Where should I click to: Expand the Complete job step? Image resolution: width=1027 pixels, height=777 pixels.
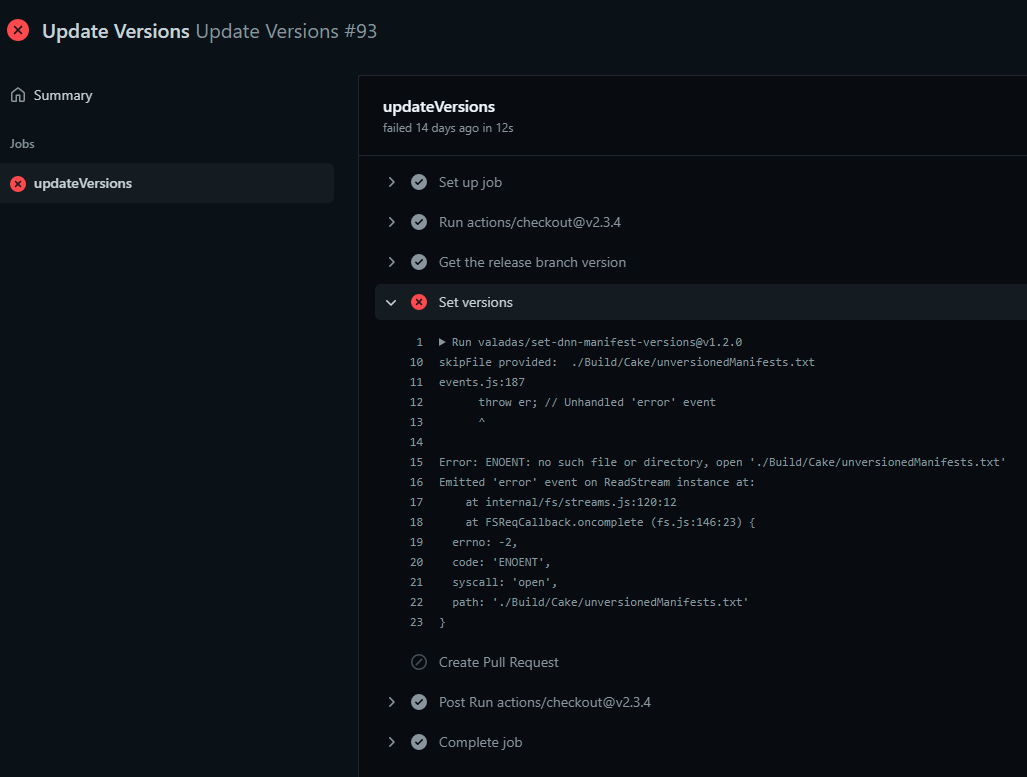click(x=391, y=742)
